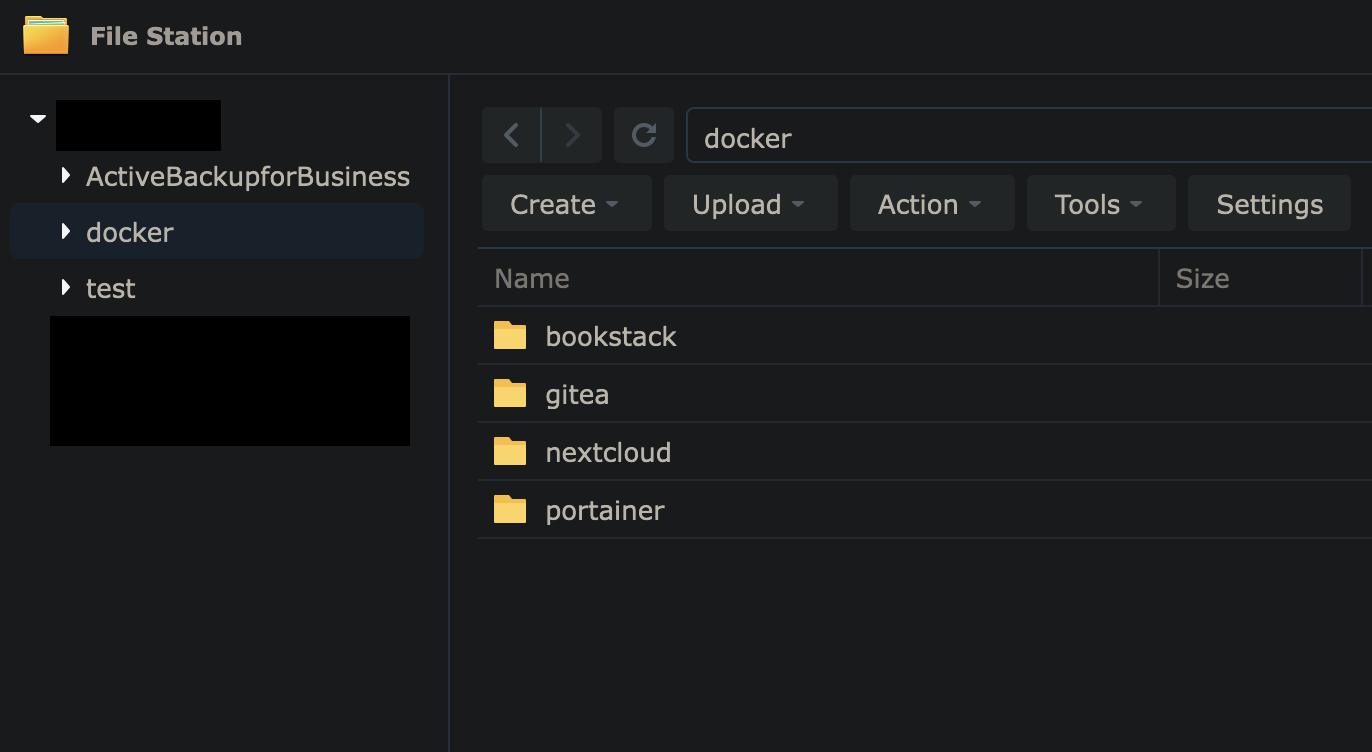
Task: Open the Action dropdown menu
Action: pos(932,204)
